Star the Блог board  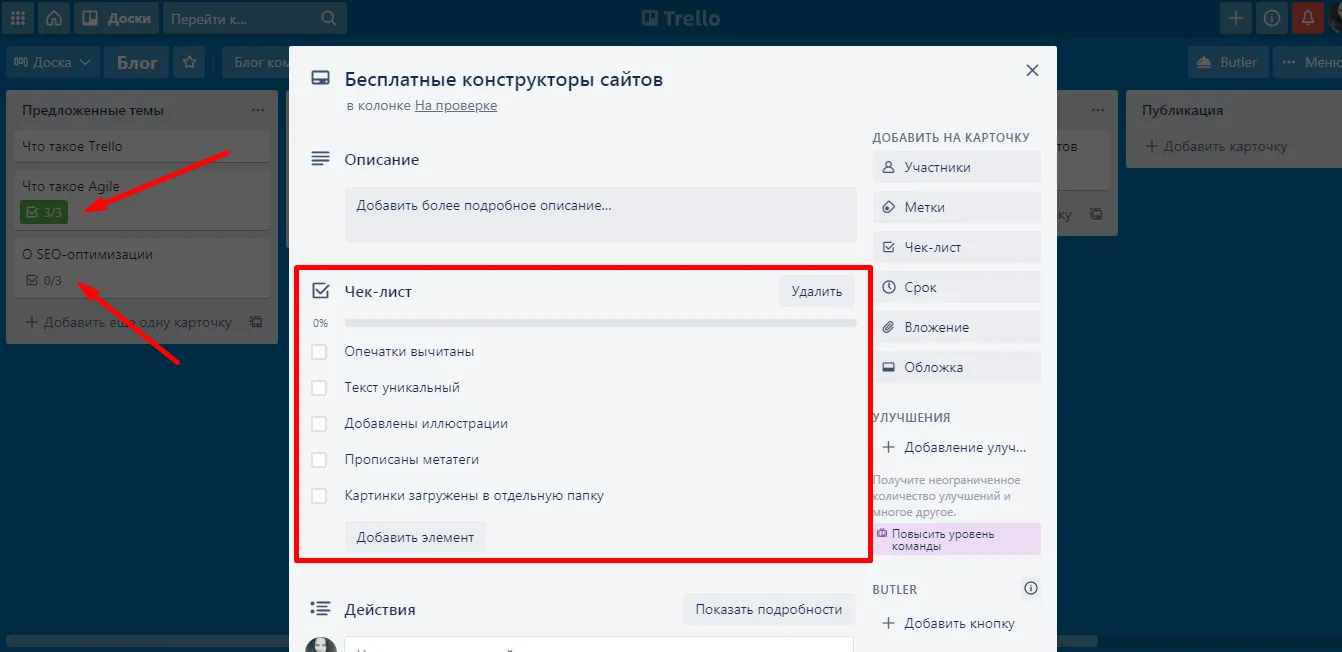pos(189,62)
